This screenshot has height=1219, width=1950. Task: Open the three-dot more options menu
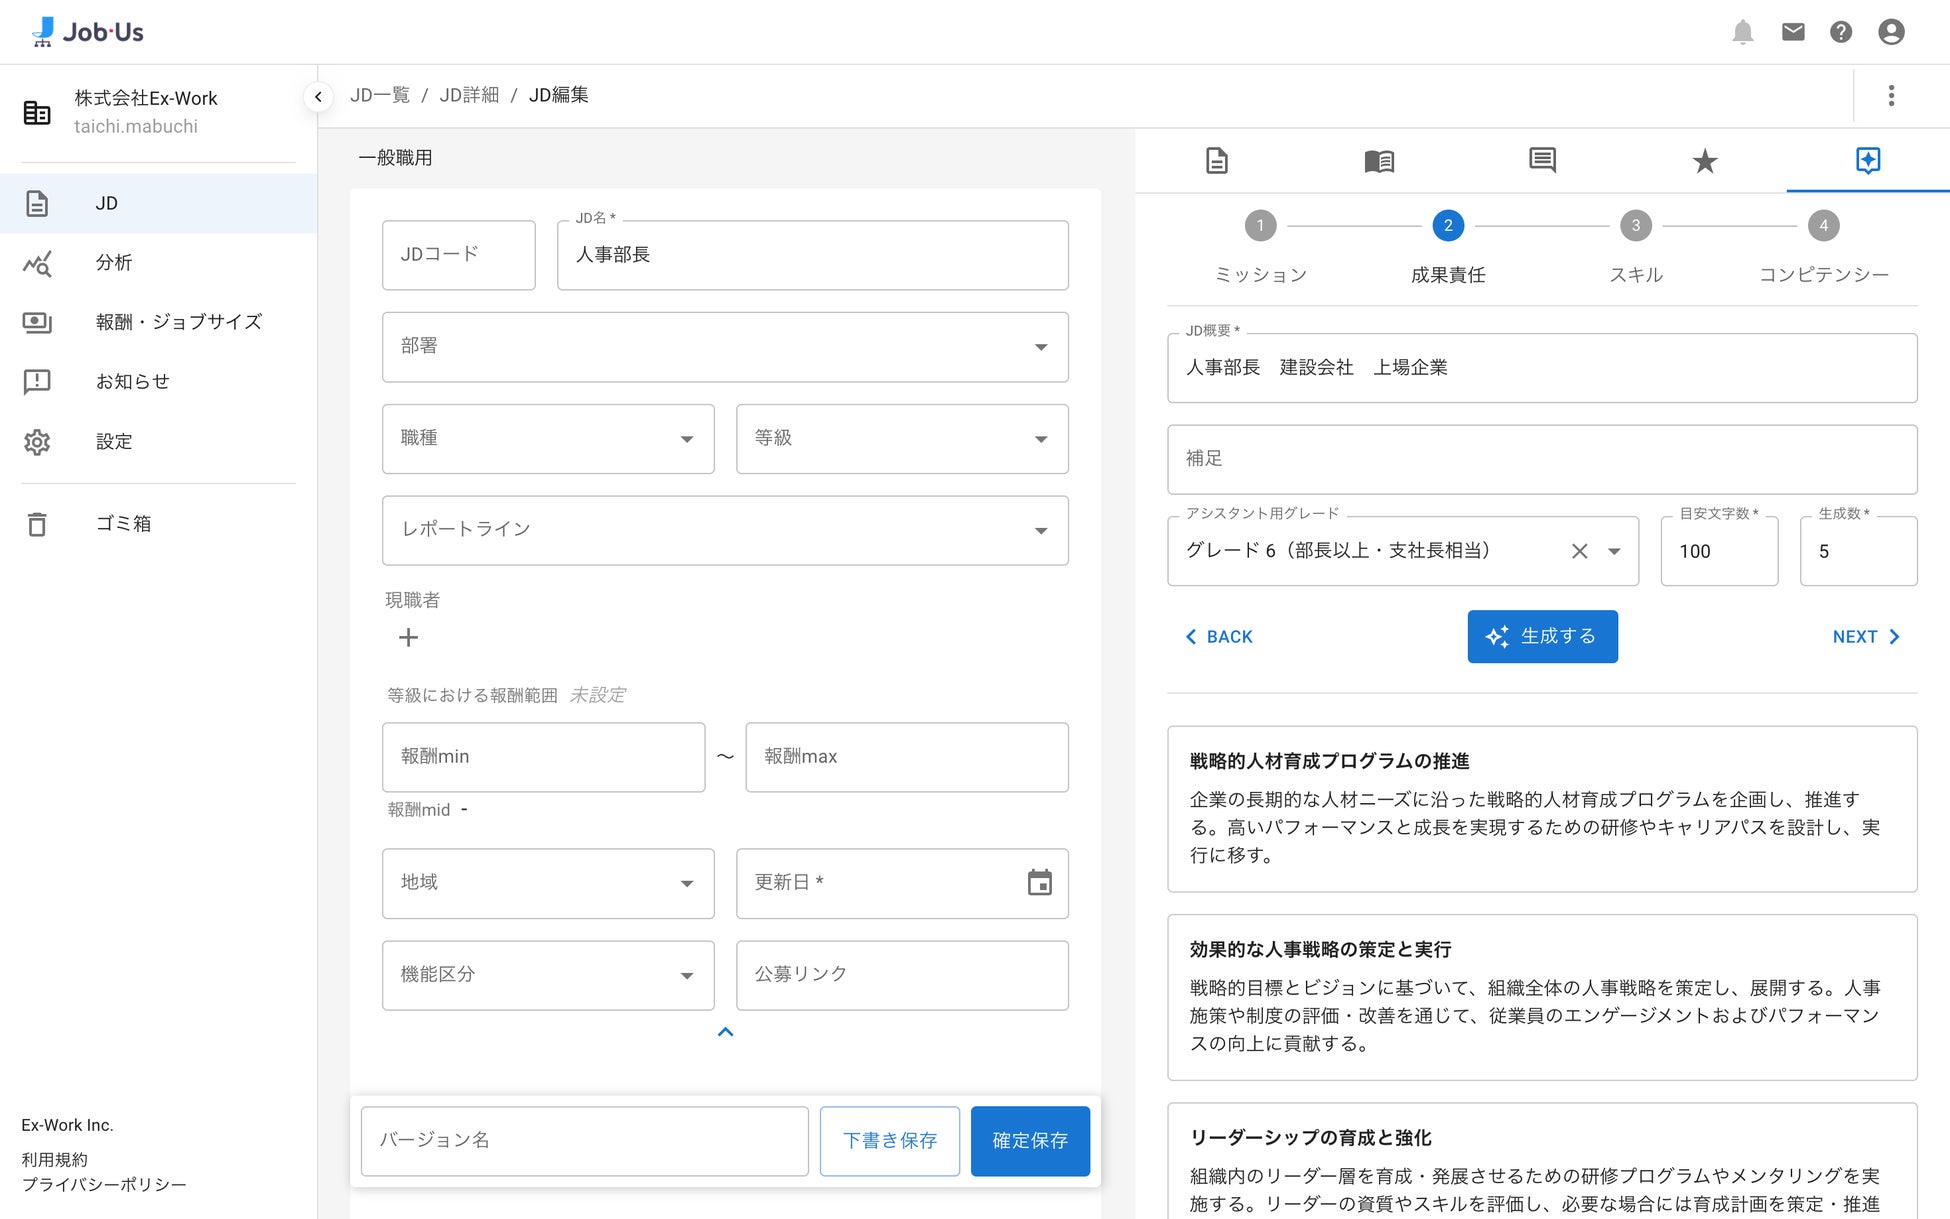coord(1891,95)
